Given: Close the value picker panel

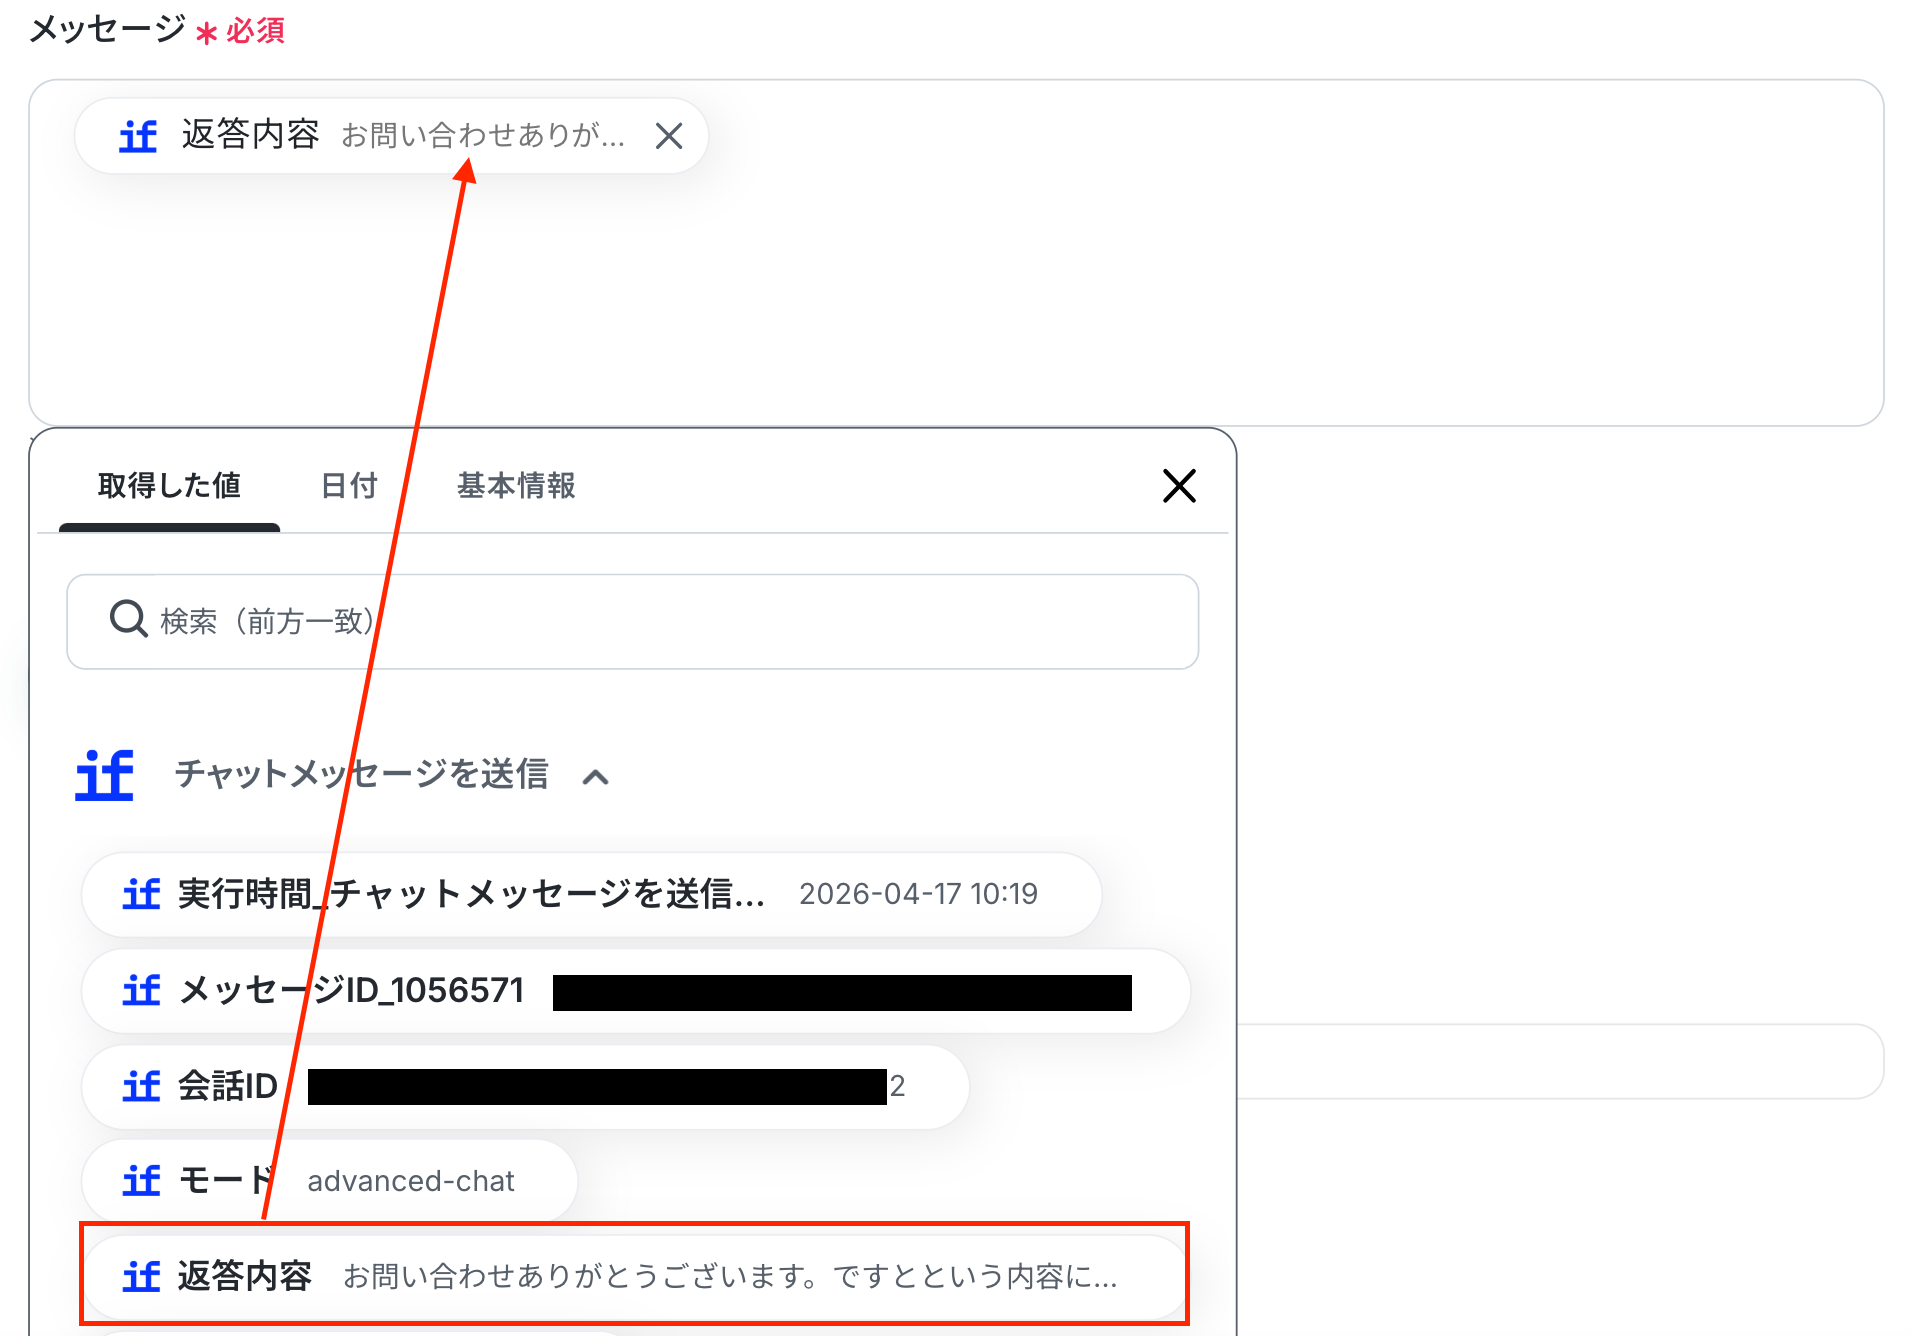Looking at the screenshot, I should pos(1179,486).
